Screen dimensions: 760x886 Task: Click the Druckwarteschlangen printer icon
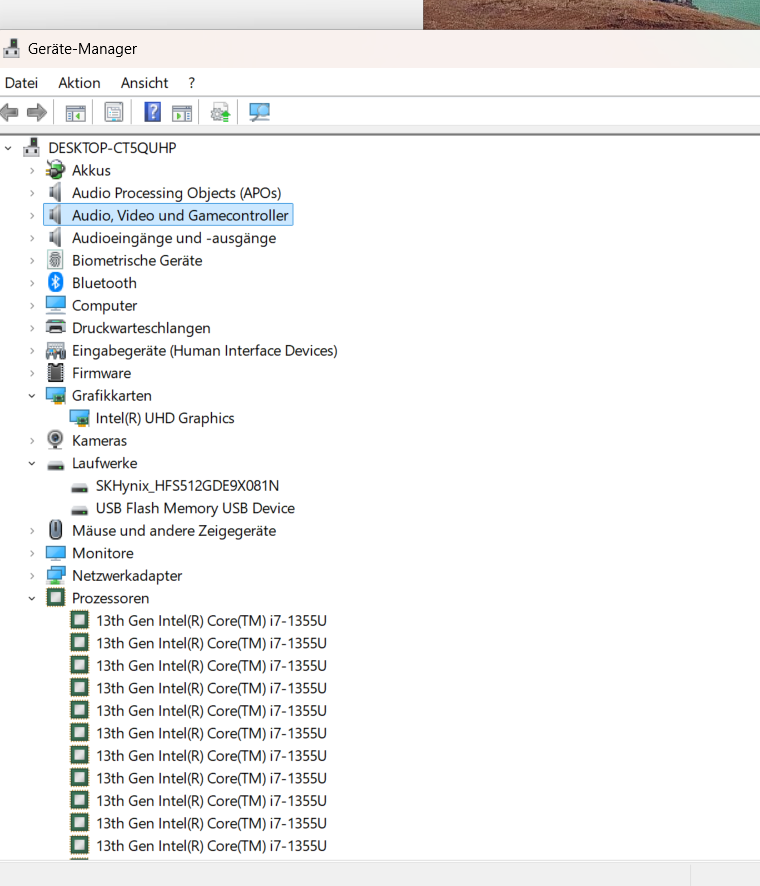tap(55, 327)
